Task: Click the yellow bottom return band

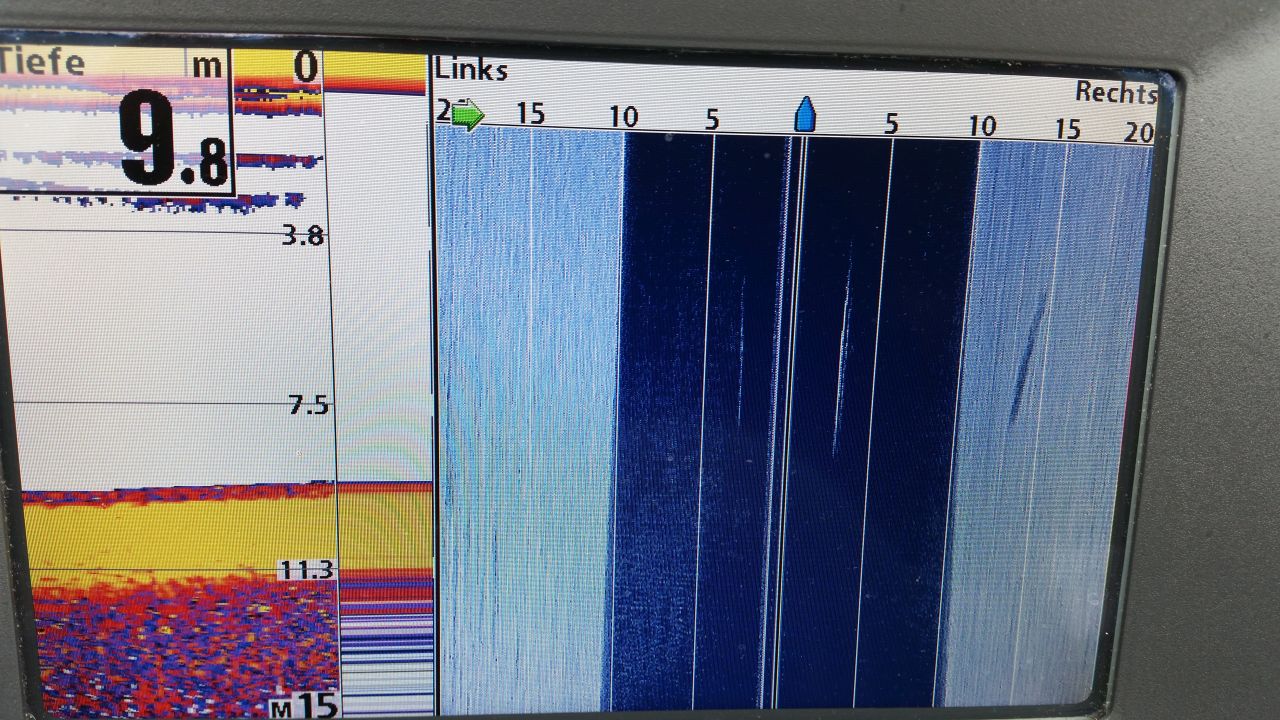Action: pos(180,535)
